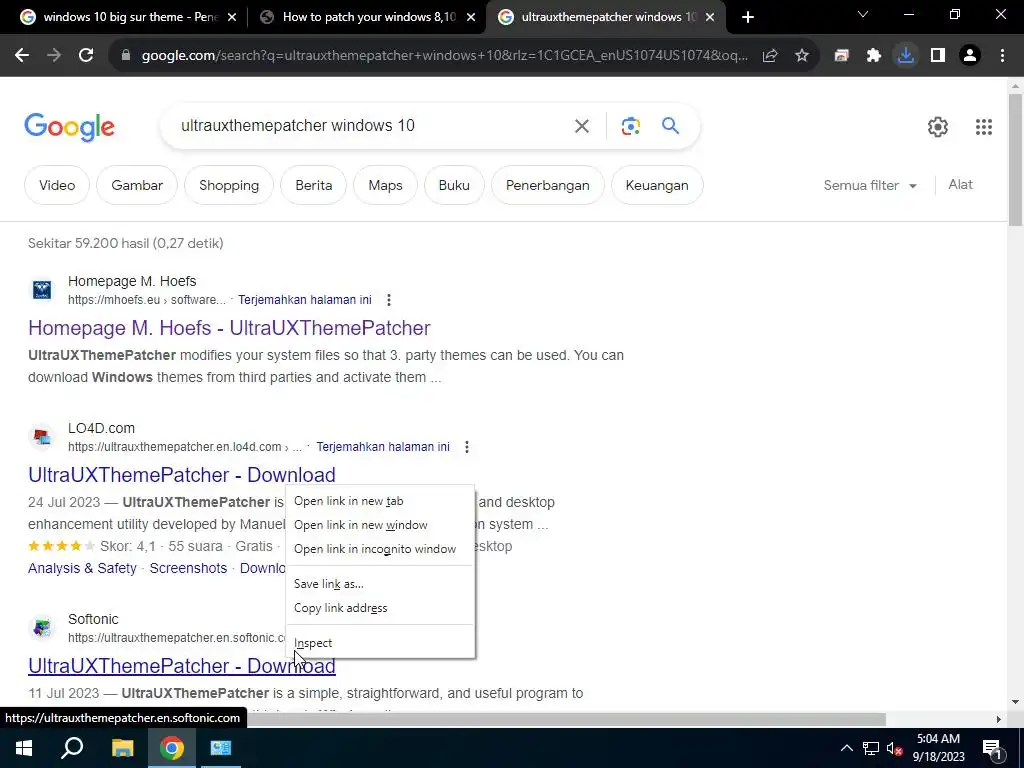1024x768 pixels.
Task: Bookmark this page with the star
Action: click(x=802, y=56)
